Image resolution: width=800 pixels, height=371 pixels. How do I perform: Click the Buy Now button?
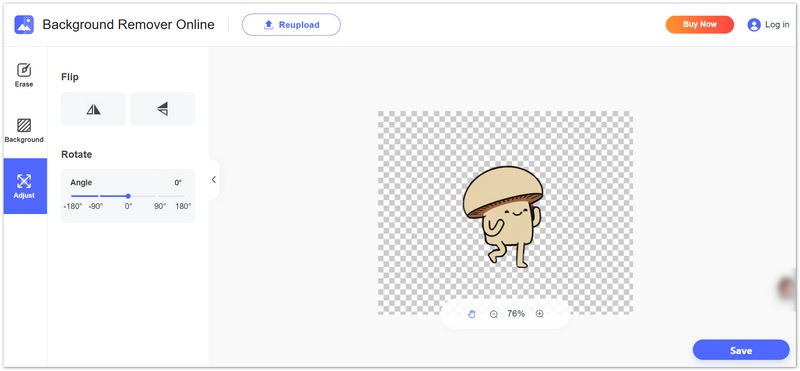point(699,24)
